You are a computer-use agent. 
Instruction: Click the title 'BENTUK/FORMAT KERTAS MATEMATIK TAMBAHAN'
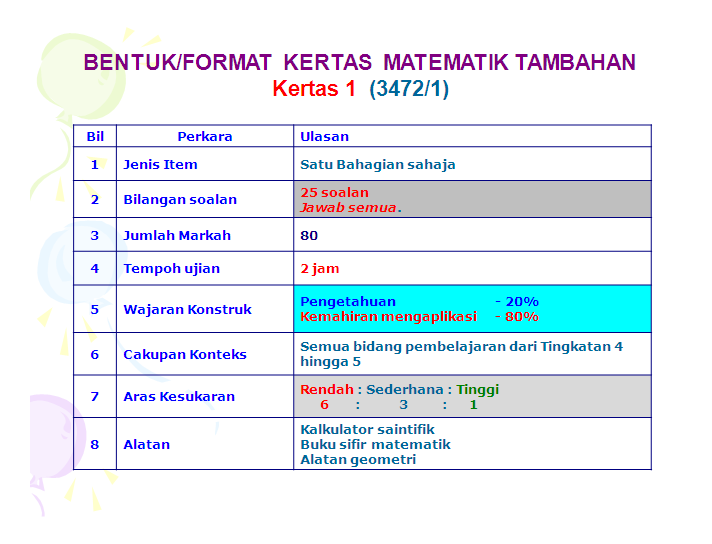(359, 63)
